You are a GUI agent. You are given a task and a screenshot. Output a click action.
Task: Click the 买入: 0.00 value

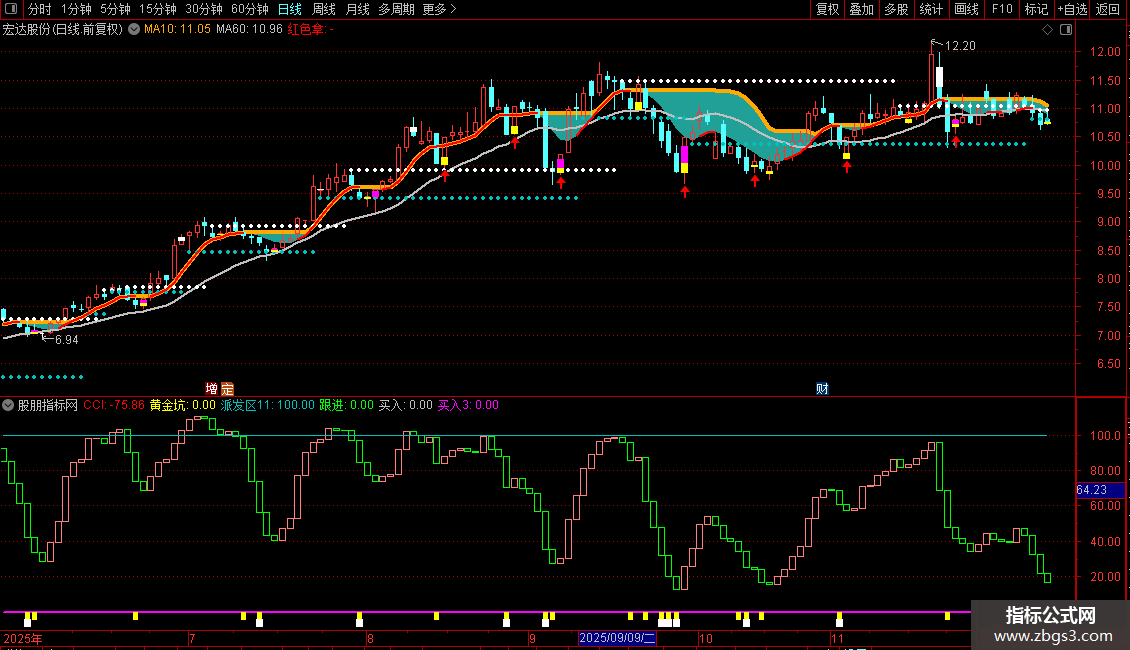coord(406,406)
